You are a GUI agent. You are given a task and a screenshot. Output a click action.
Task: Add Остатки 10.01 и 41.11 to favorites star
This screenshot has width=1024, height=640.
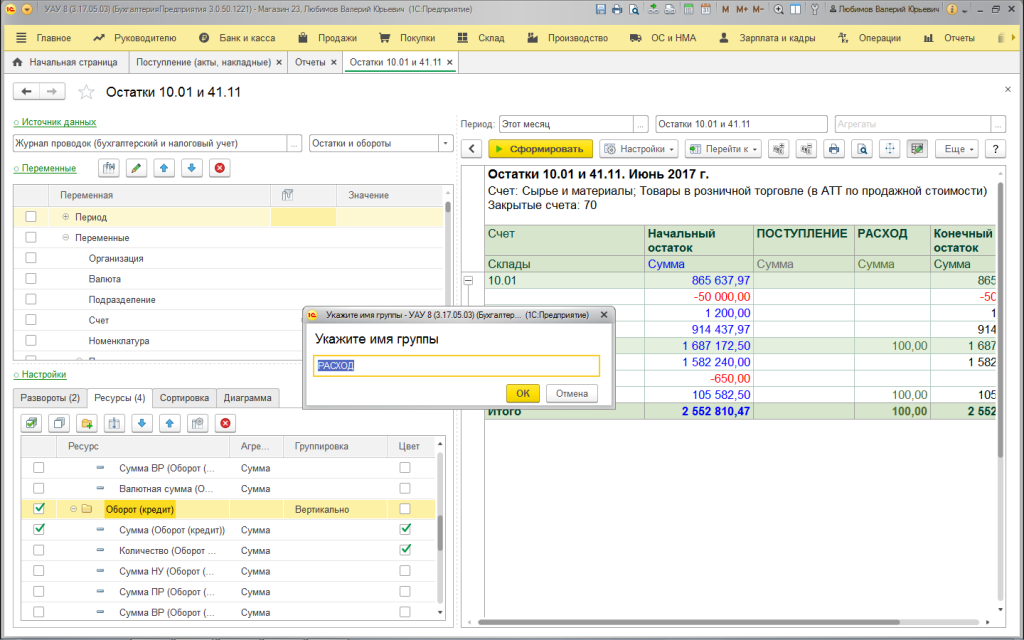tap(86, 92)
